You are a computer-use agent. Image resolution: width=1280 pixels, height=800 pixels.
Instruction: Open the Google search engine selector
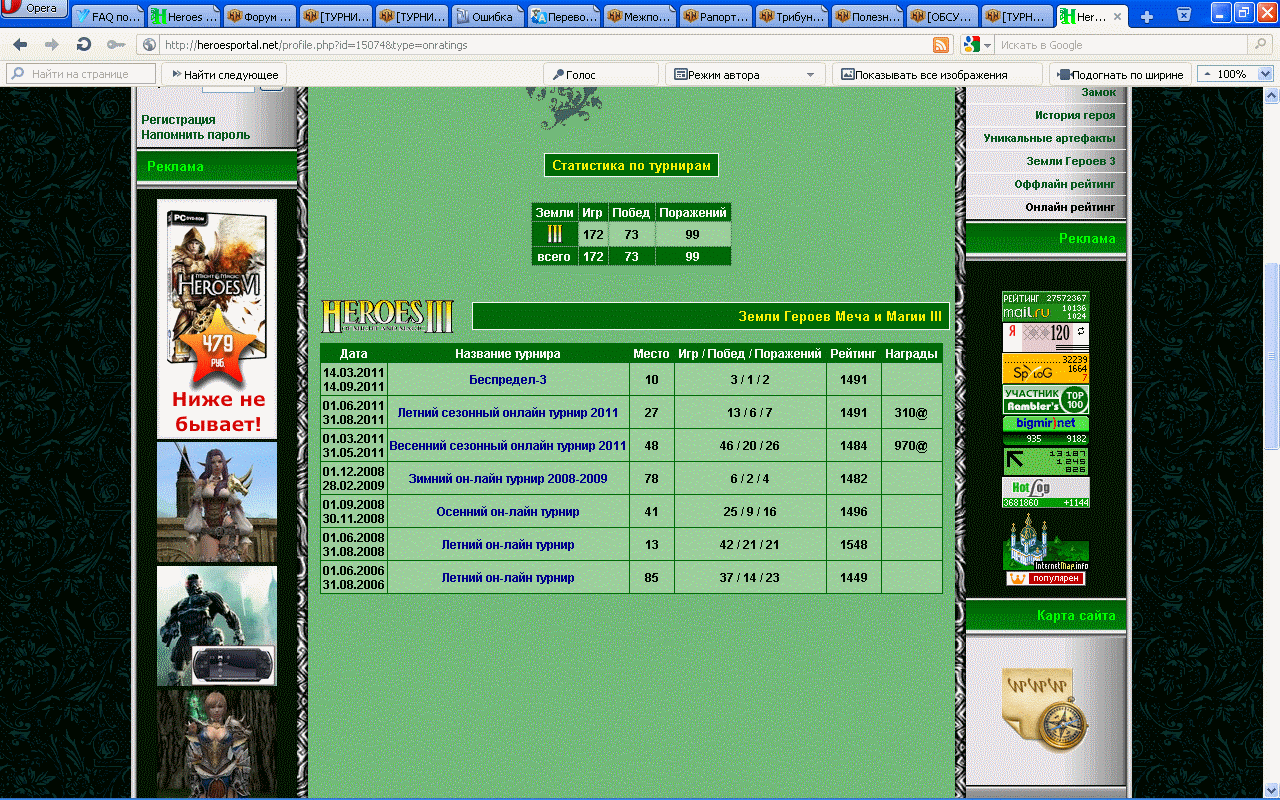(x=977, y=45)
